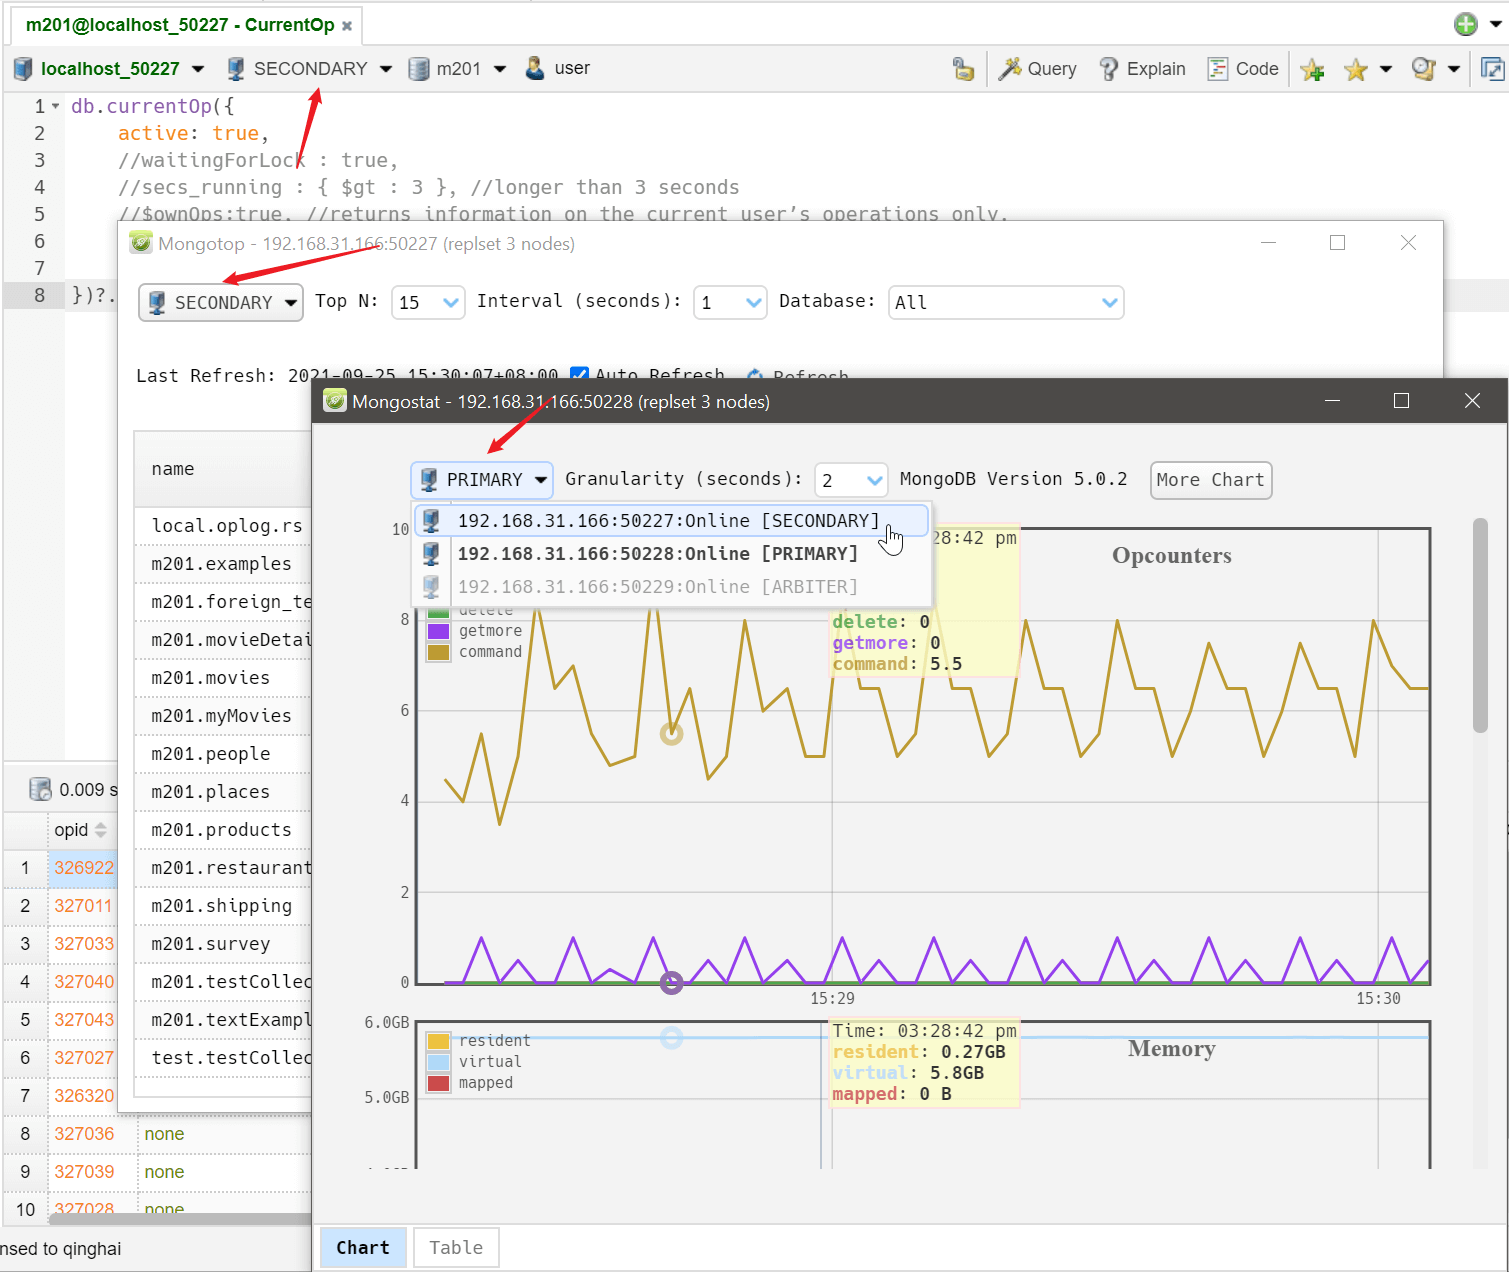Click the pop-out window icon
This screenshot has height=1272, width=1509.
[1492, 69]
